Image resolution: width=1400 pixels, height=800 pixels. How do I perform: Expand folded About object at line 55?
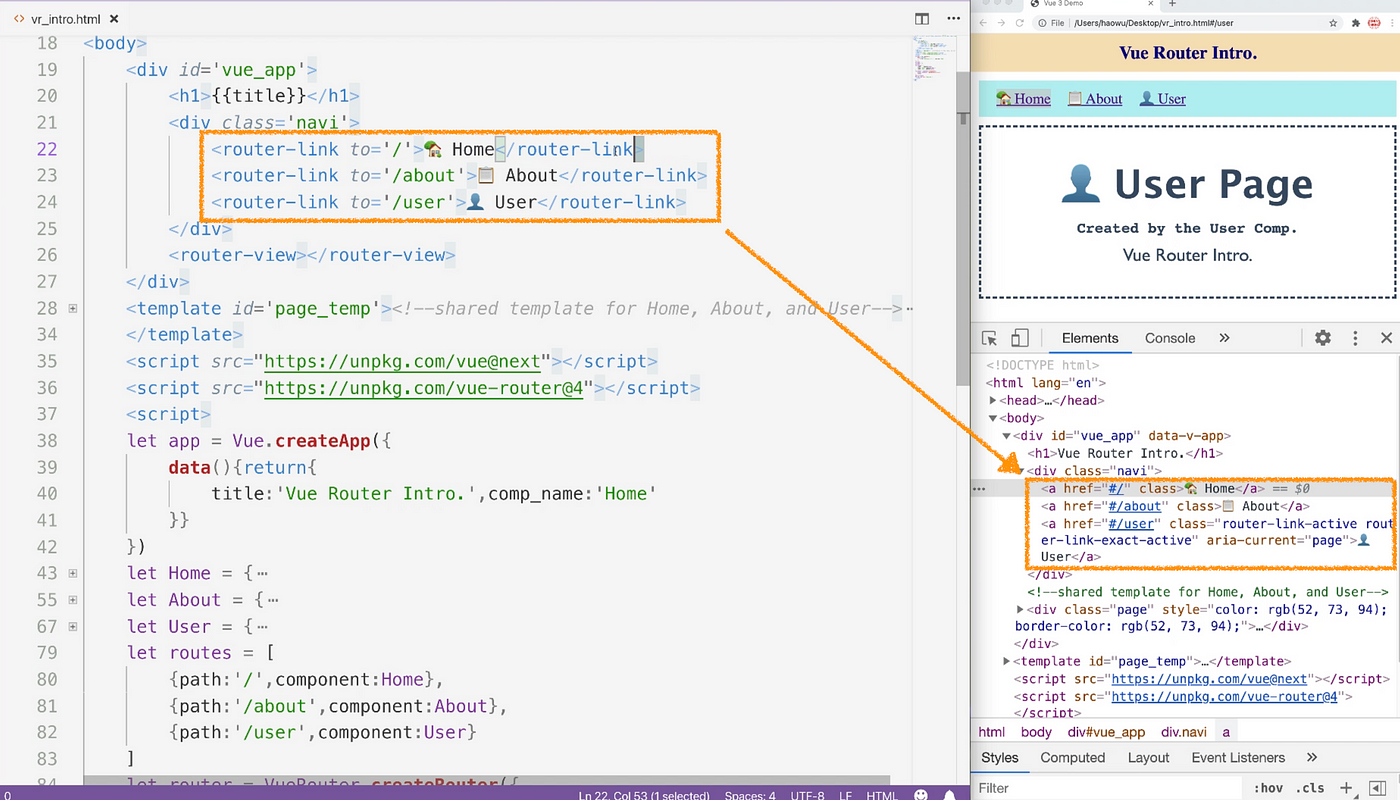pos(73,600)
